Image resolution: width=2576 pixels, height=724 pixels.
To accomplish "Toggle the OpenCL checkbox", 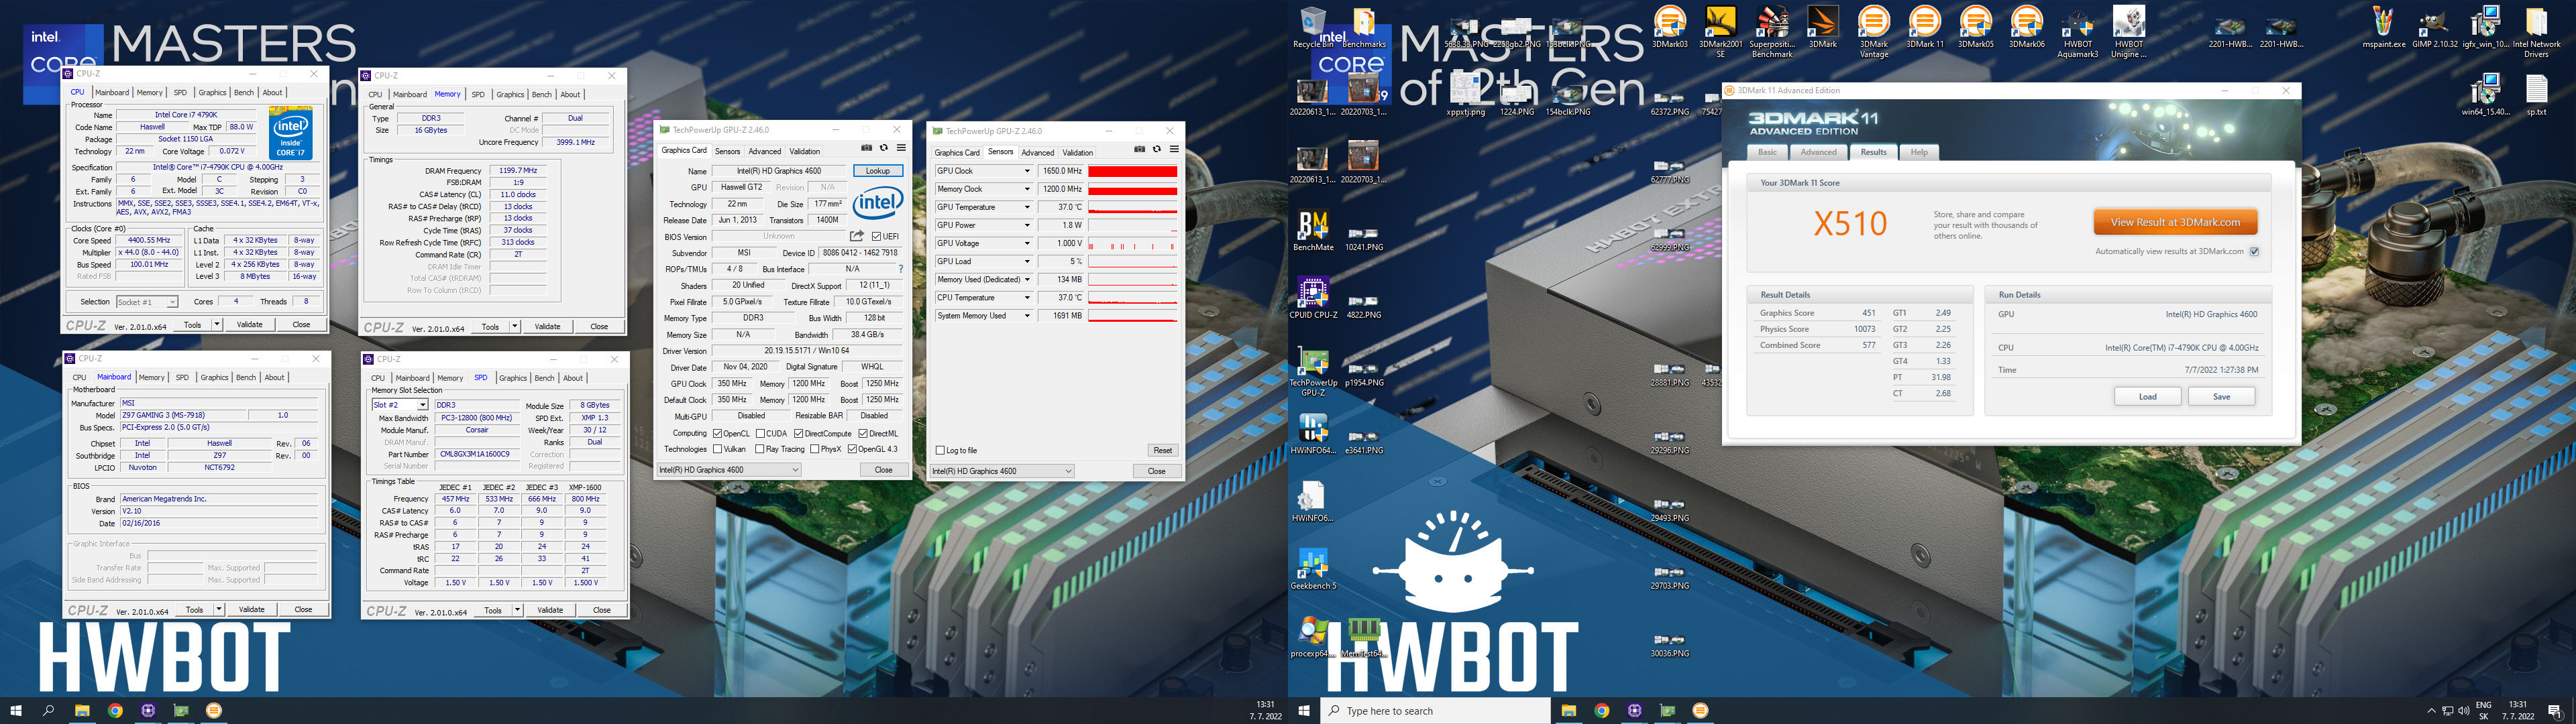I will (717, 434).
